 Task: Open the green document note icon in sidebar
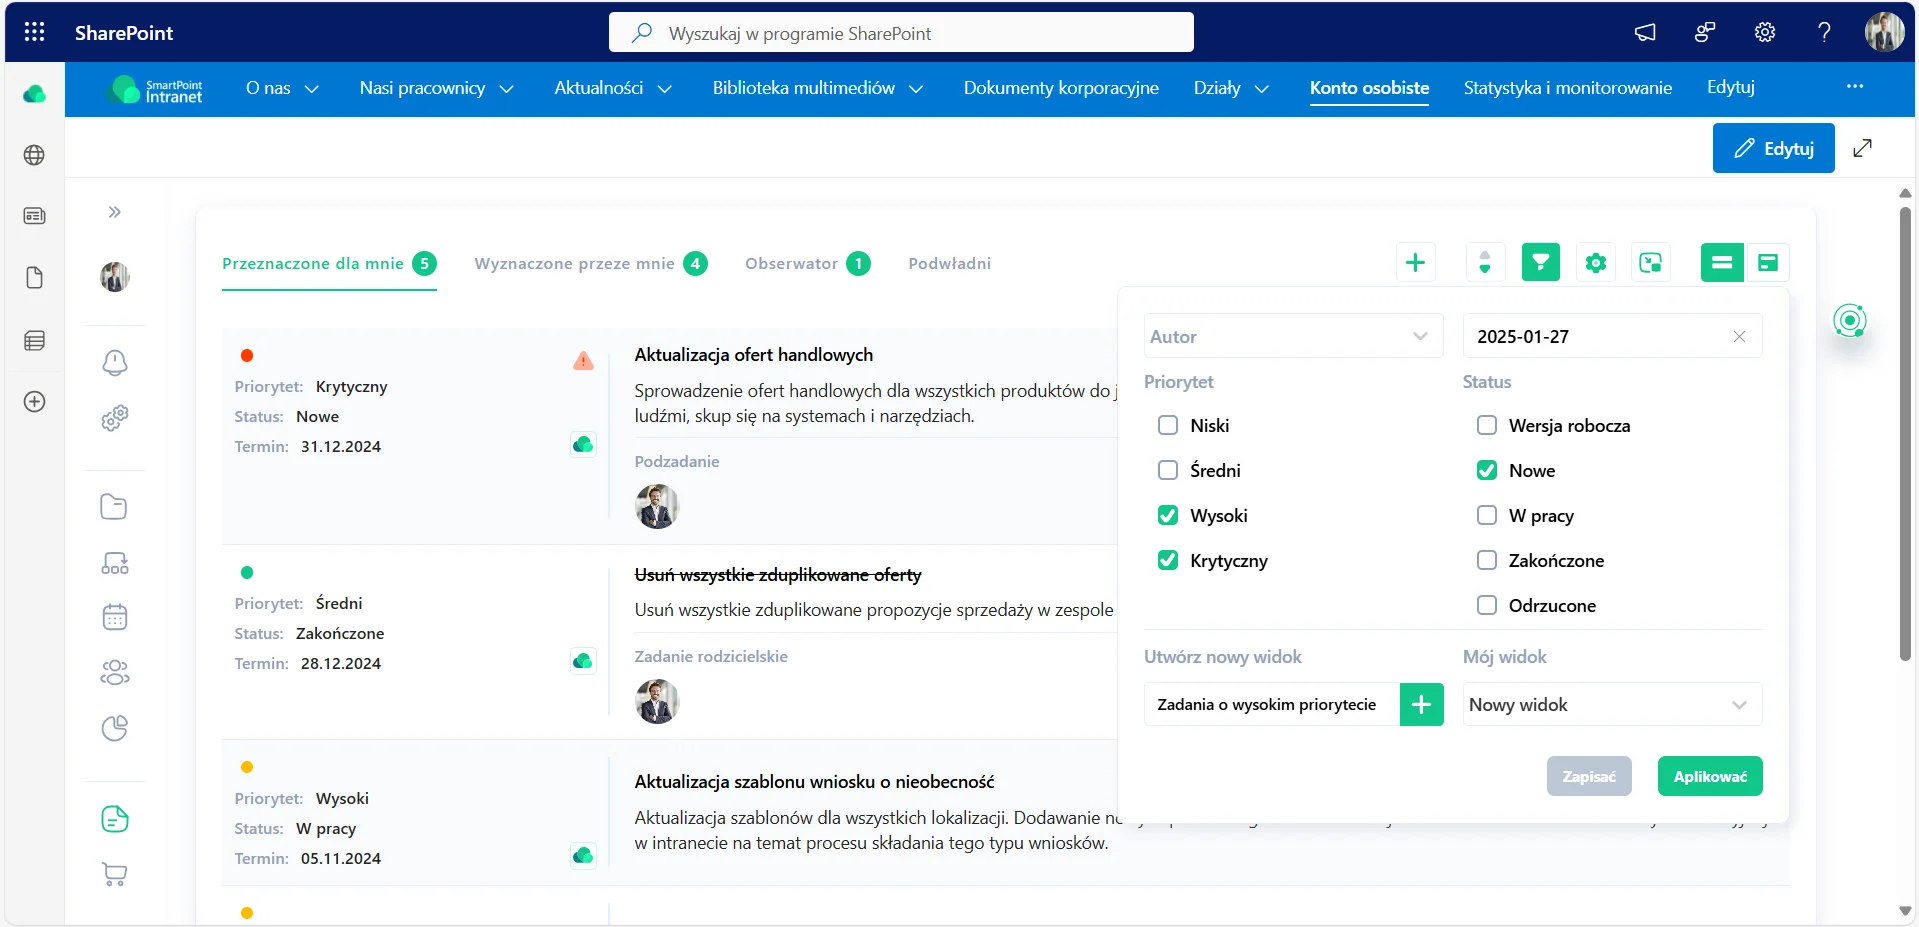coord(115,819)
